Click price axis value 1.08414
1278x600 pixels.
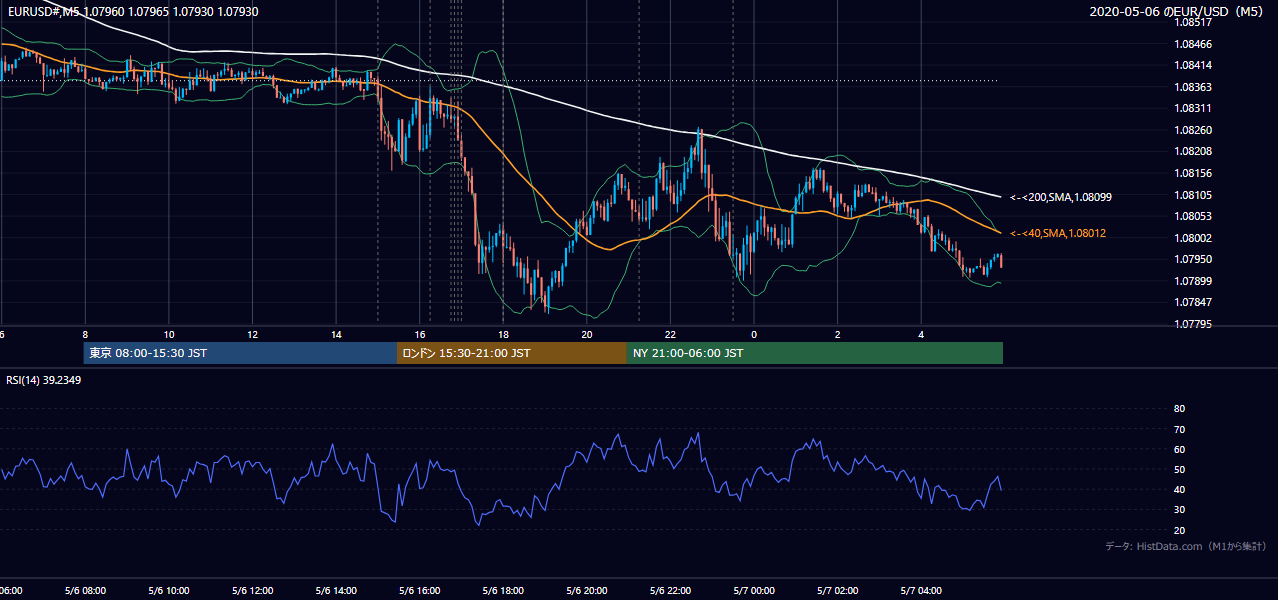point(1193,65)
